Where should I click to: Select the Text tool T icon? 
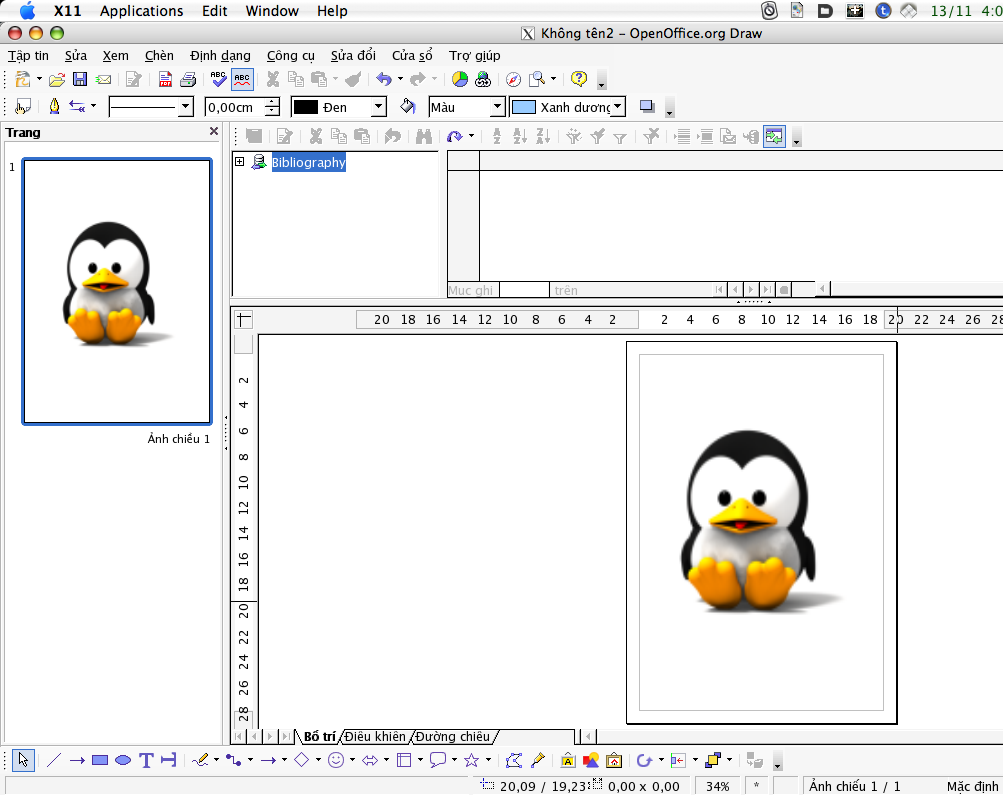pos(146,760)
